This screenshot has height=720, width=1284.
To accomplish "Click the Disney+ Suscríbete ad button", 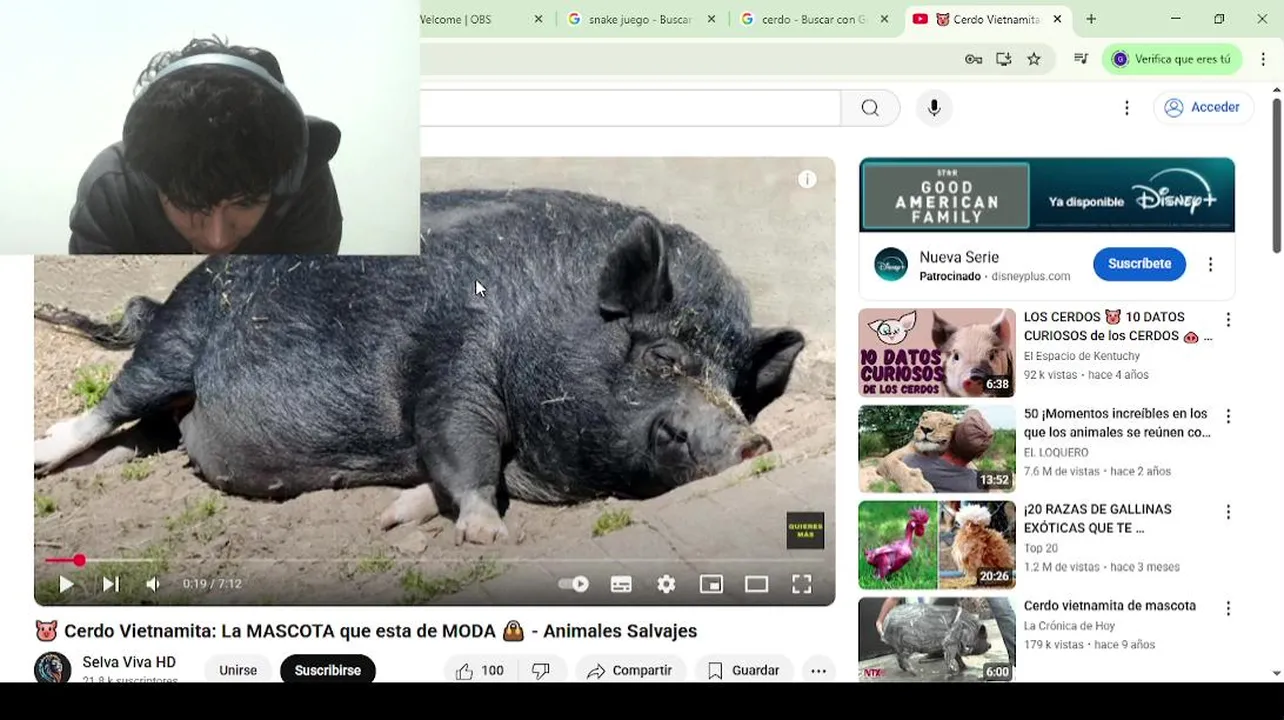I will 1139,264.
